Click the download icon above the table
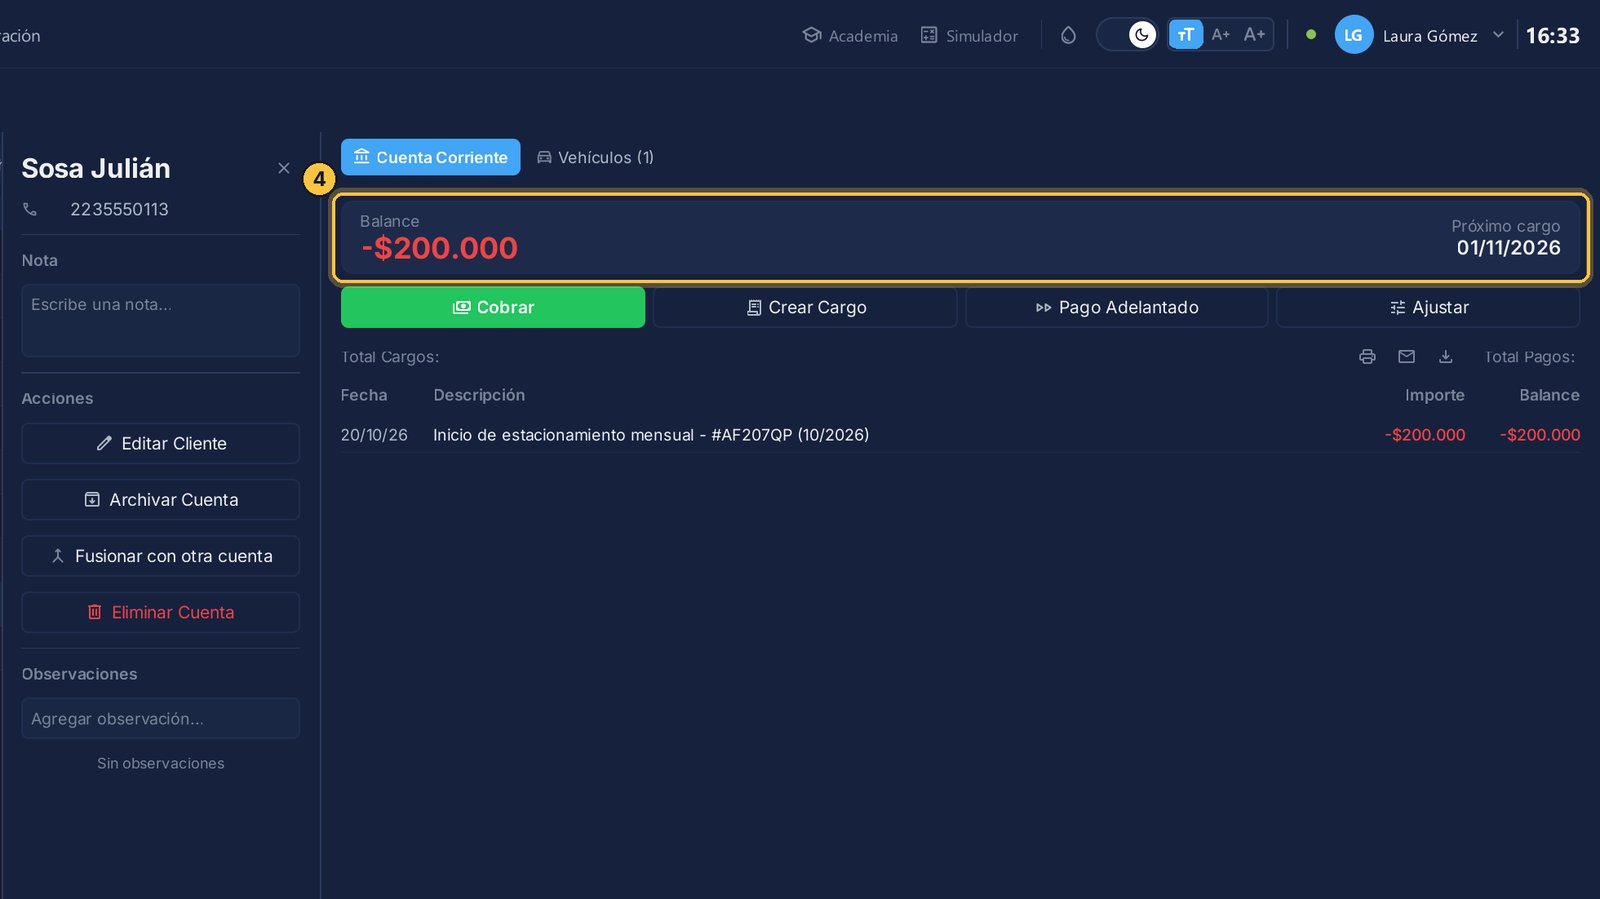Image resolution: width=1600 pixels, height=899 pixels. coord(1445,356)
